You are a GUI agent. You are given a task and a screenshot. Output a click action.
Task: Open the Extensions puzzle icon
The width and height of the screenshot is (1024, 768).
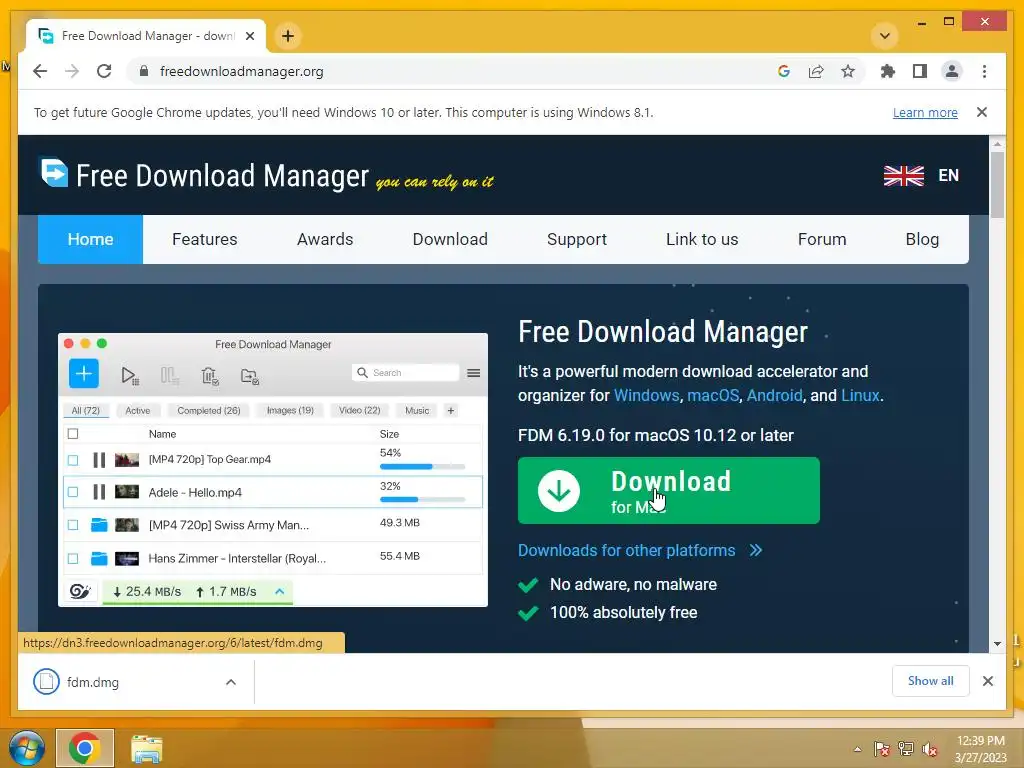point(888,71)
